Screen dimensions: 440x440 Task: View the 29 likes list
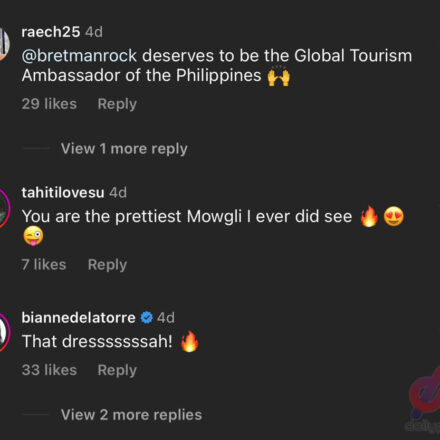point(49,104)
